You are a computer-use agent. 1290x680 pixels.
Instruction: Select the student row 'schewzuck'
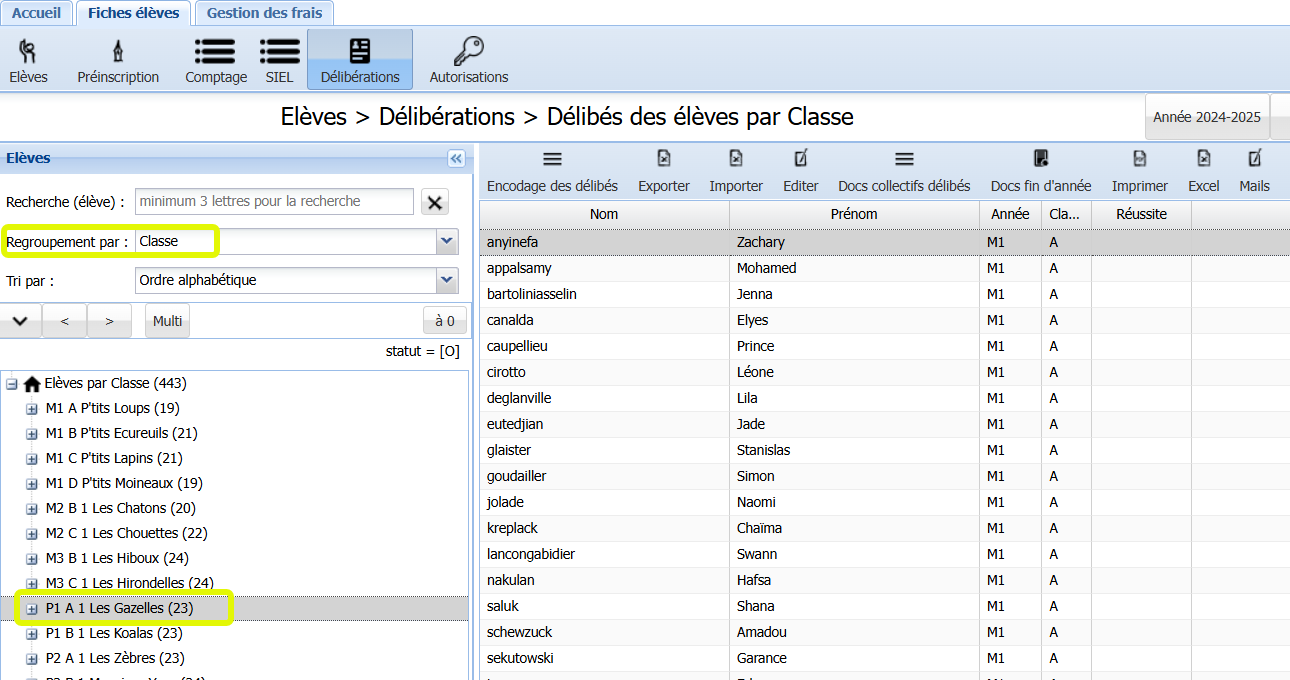click(885, 632)
